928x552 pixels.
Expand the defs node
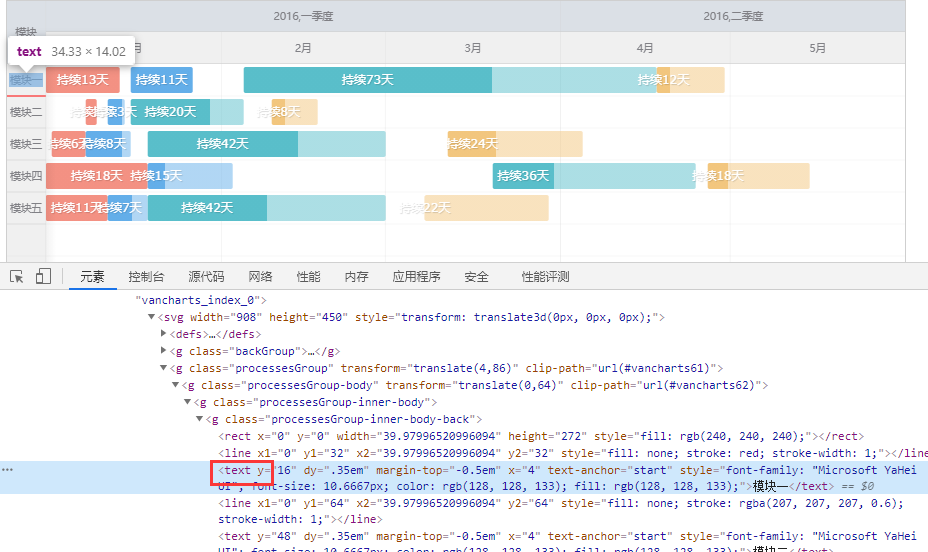[163, 334]
